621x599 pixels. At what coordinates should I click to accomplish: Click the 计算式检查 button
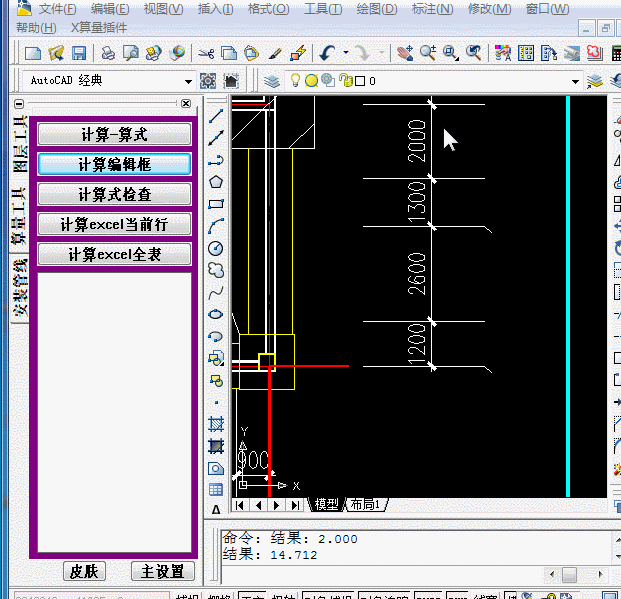click(x=114, y=194)
